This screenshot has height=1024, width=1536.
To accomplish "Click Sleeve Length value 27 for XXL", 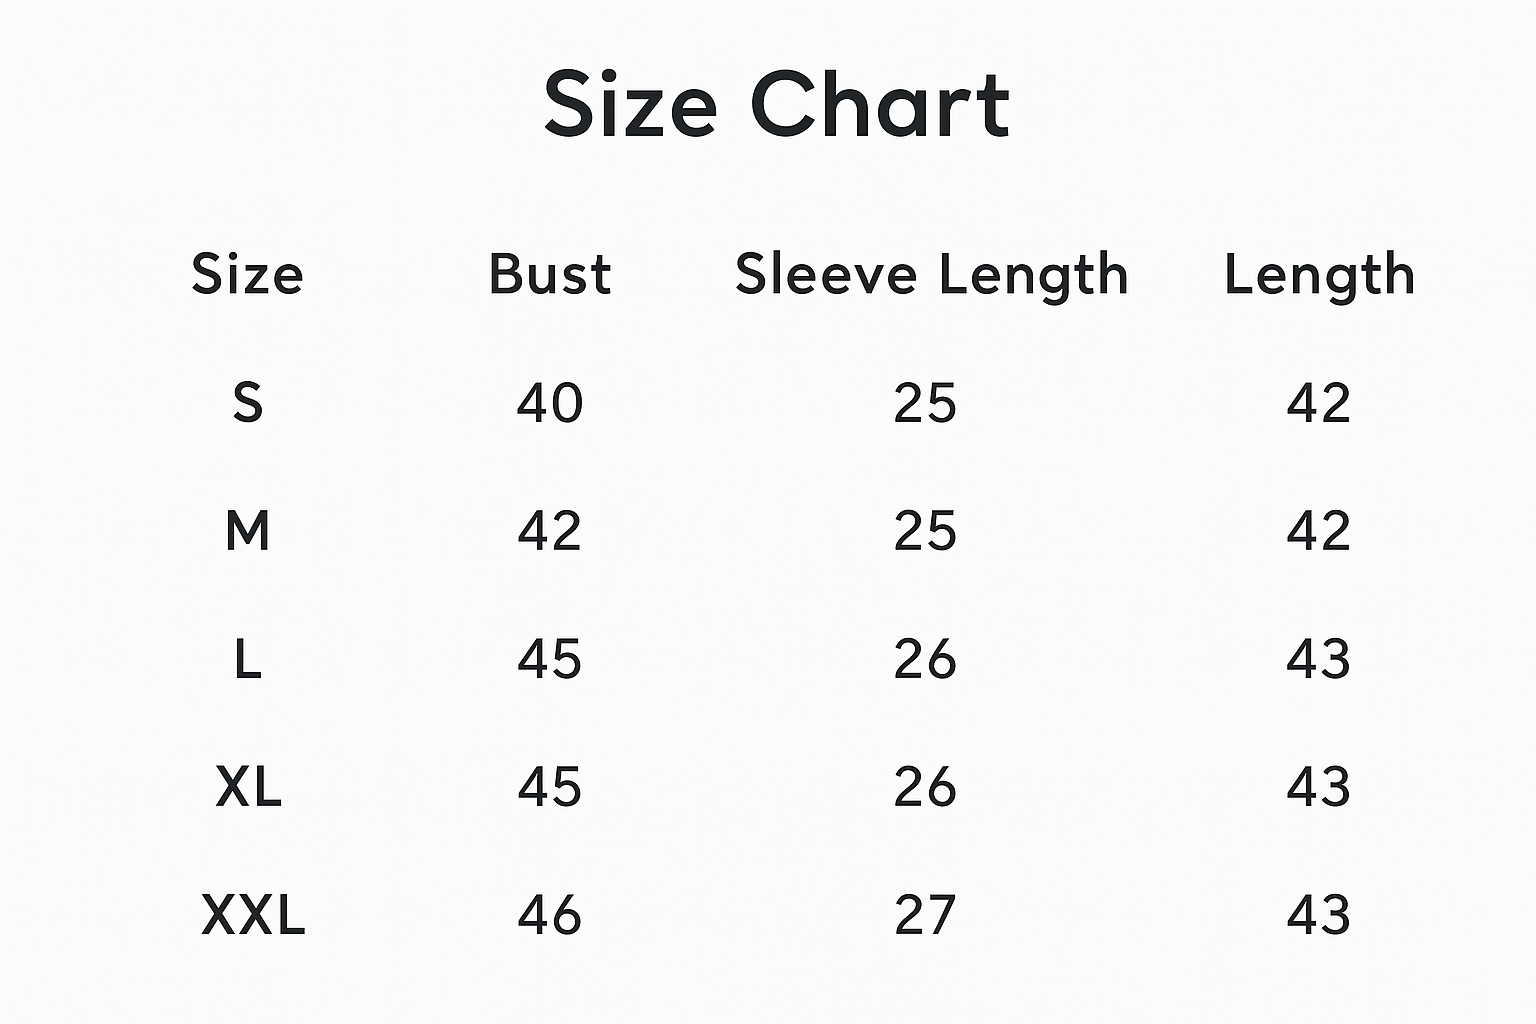I will 925,915.
